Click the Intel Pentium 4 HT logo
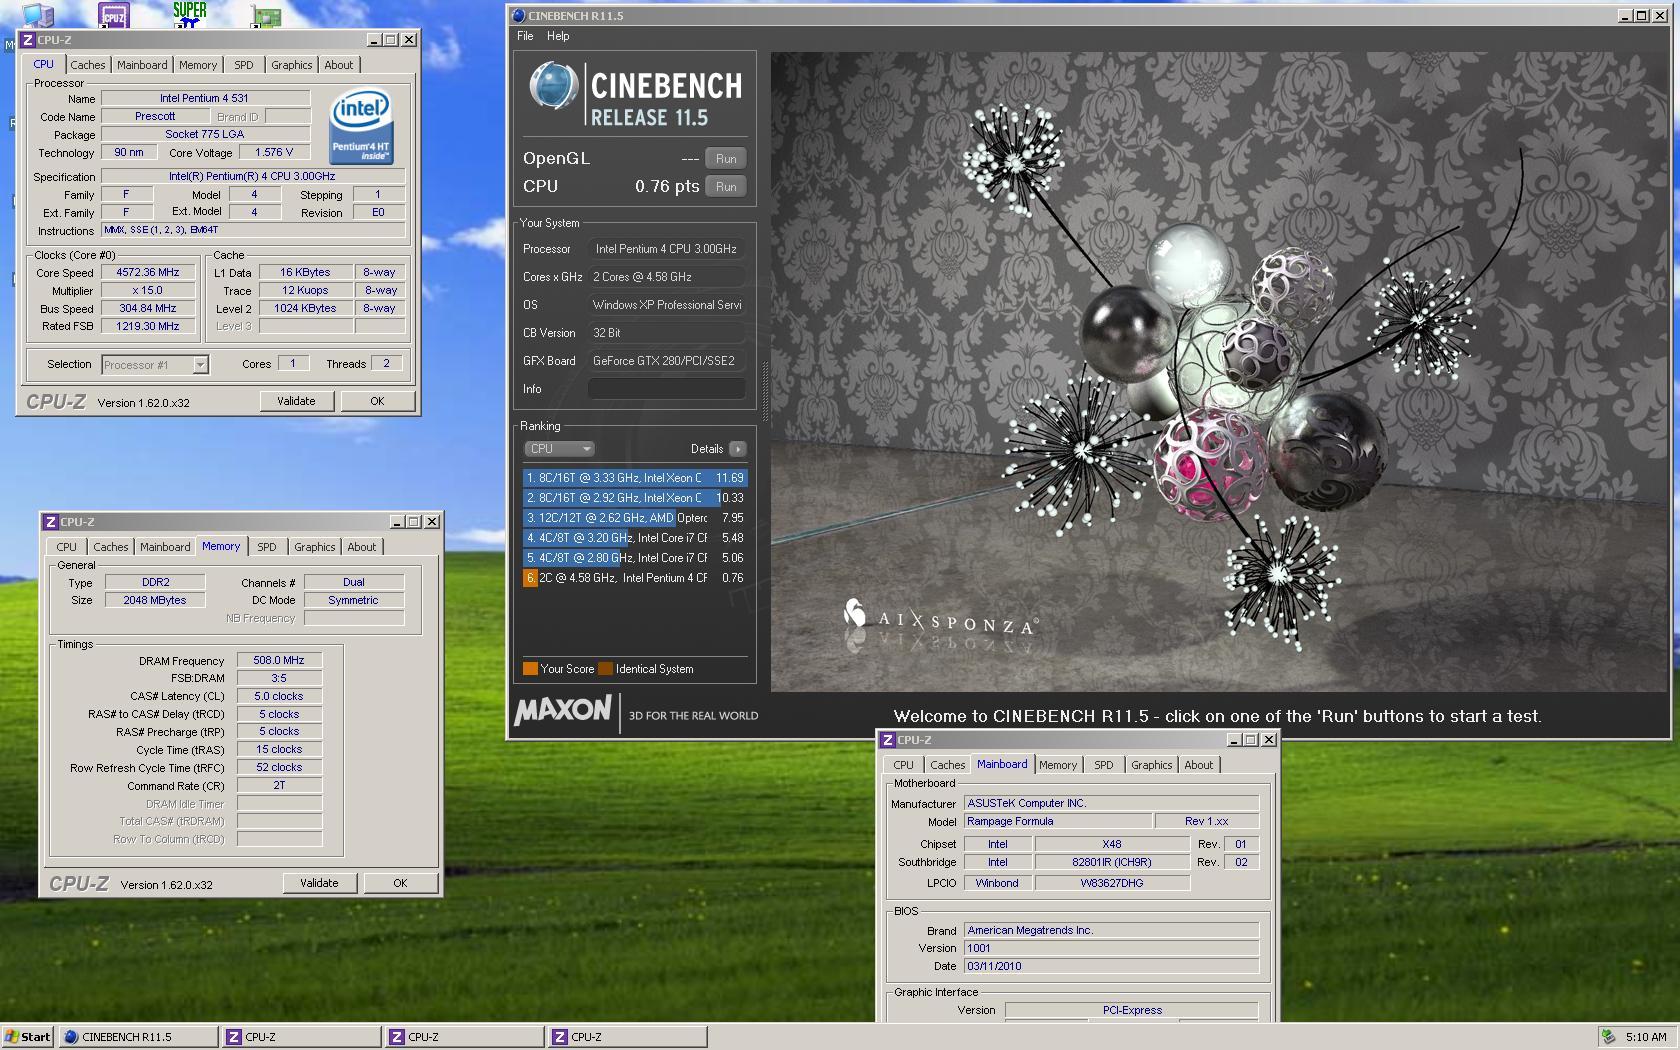 click(x=361, y=127)
